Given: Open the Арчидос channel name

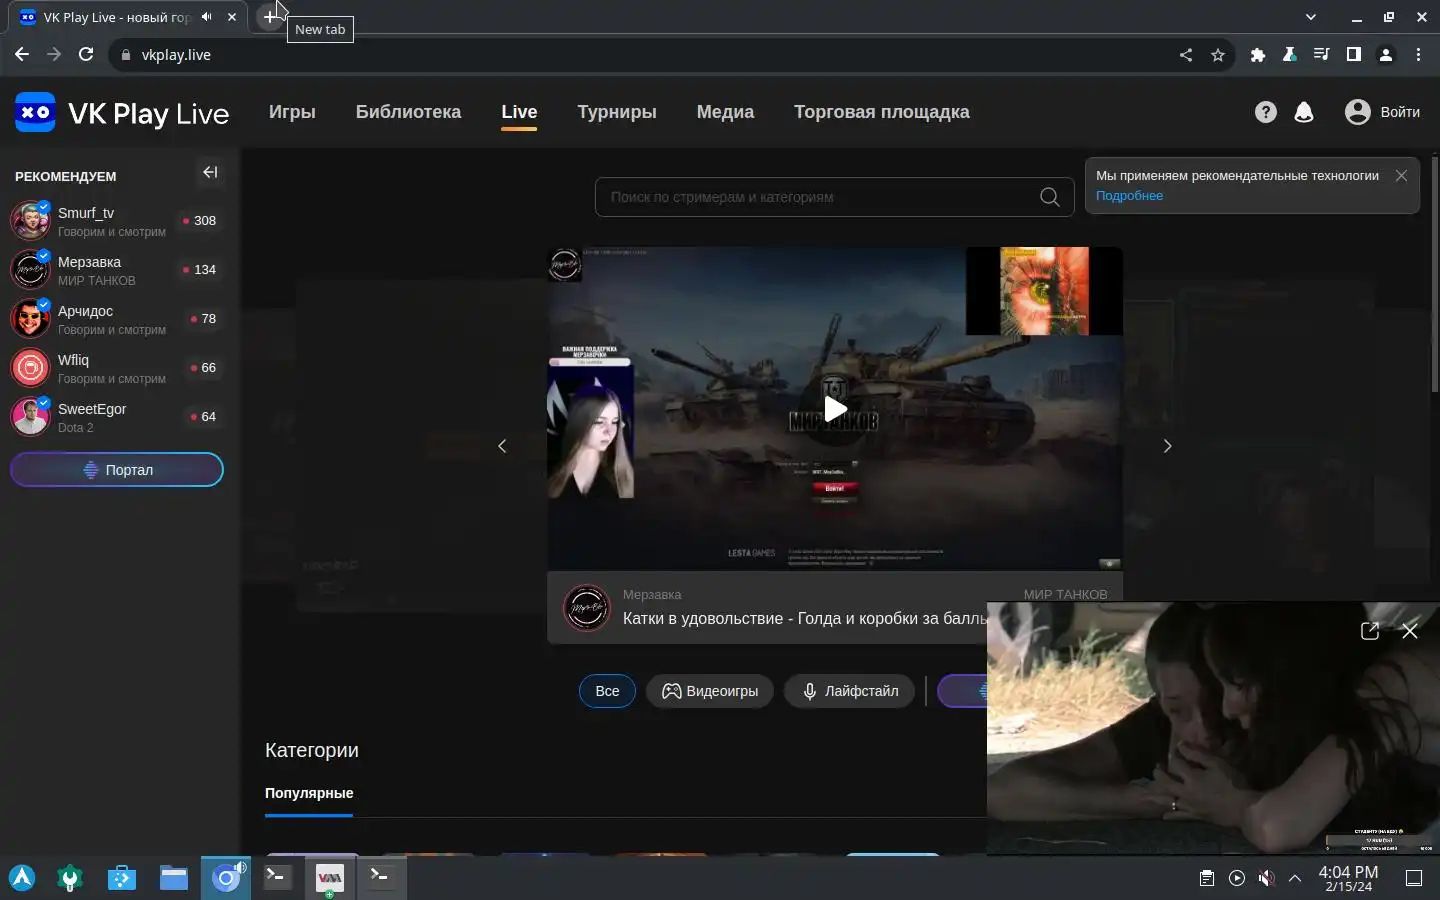Looking at the screenshot, I should click(85, 311).
